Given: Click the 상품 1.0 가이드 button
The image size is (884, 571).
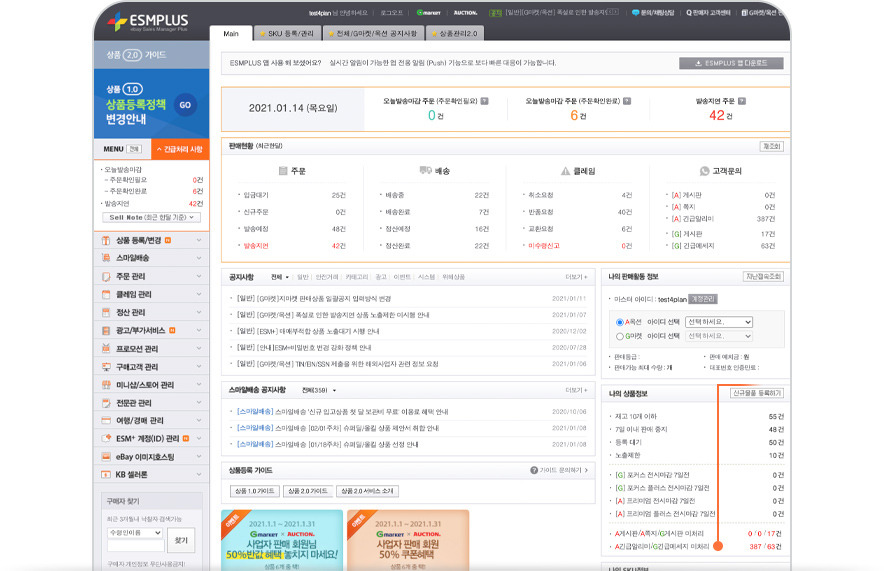Looking at the screenshot, I should coord(254,491).
